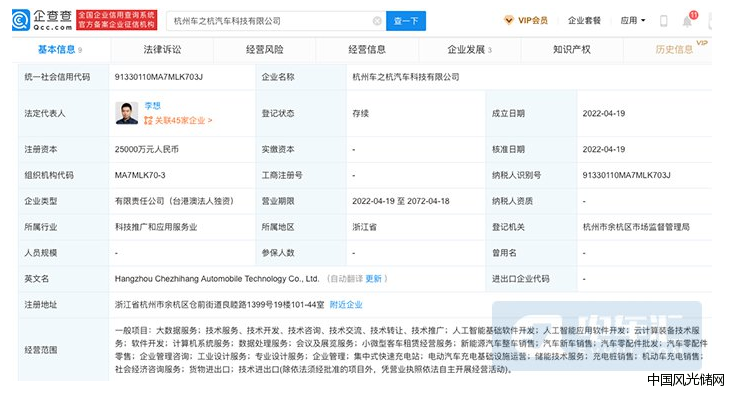Click the legal representative photo thumbnail
The width and height of the screenshot is (733, 410).
127,113
